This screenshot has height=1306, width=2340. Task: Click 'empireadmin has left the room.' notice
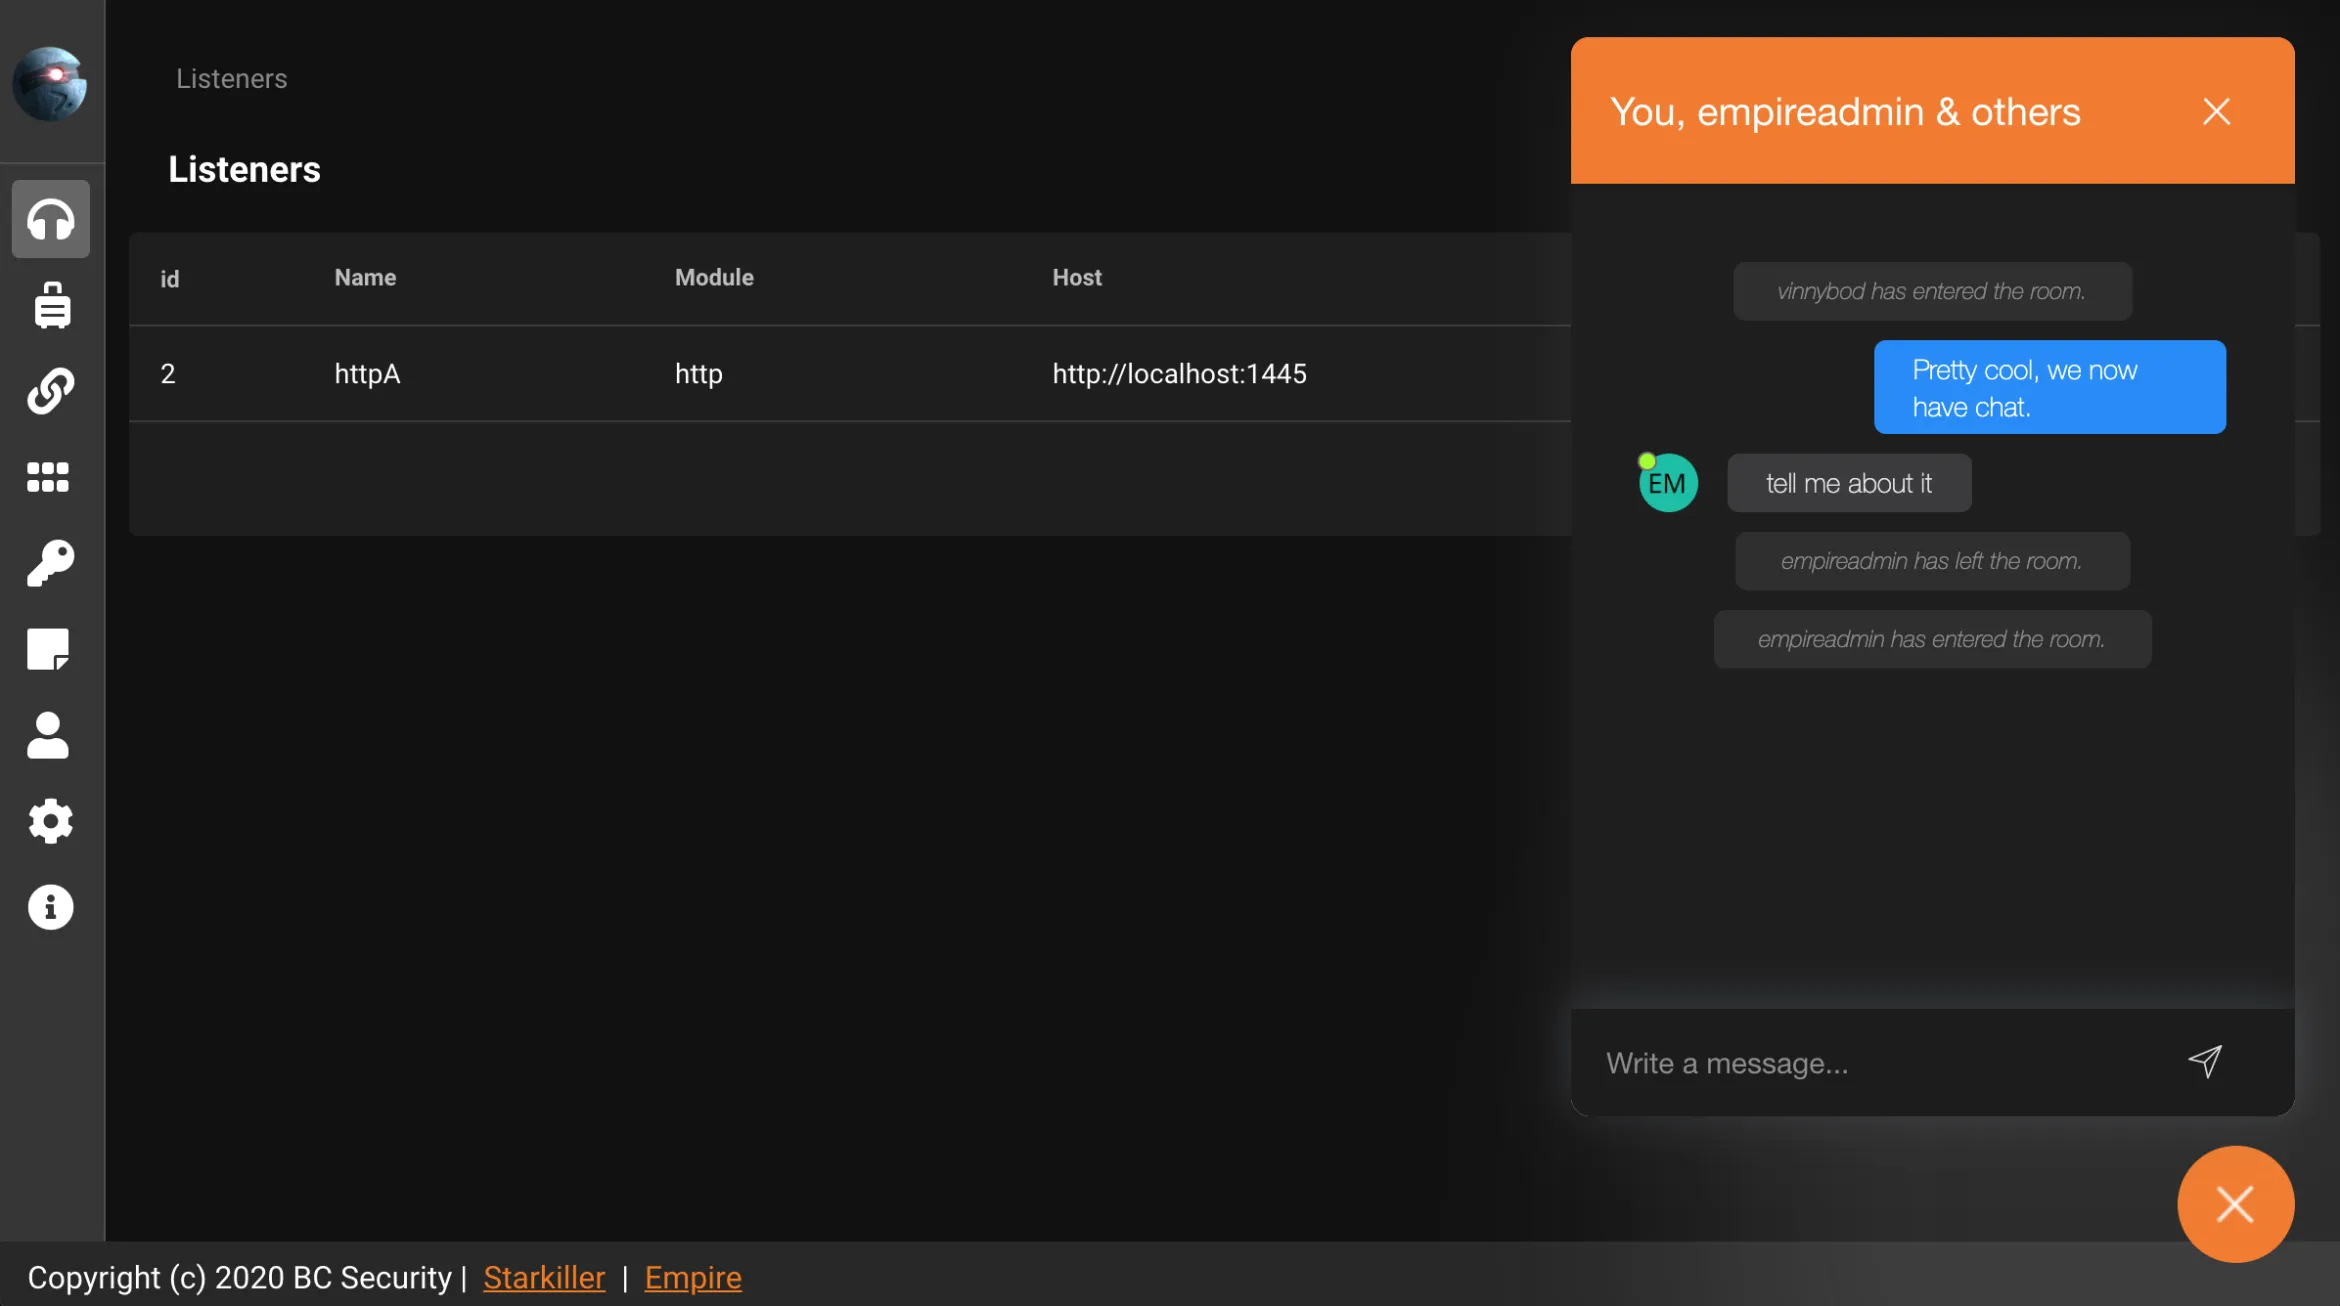click(x=1932, y=561)
